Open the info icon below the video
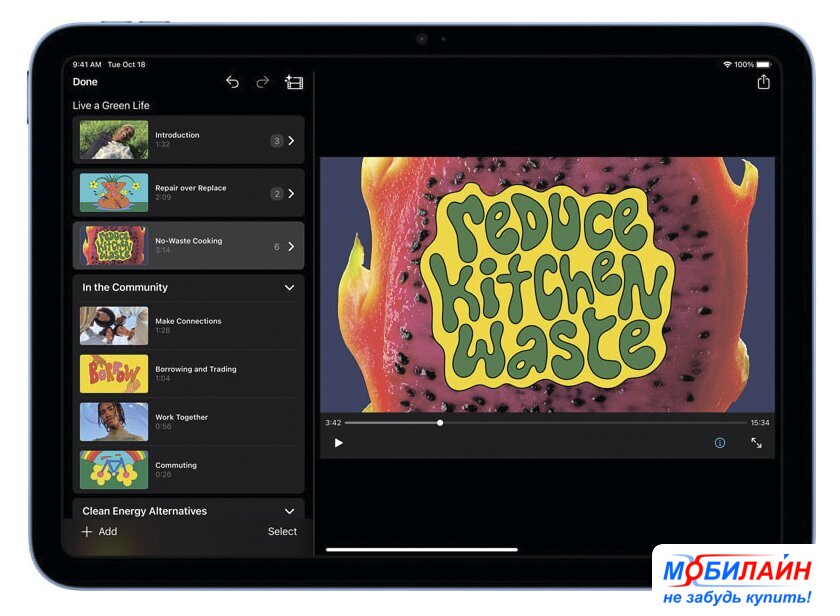The width and height of the screenshot is (840, 616). pyautogui.click(x=719, y=443)
